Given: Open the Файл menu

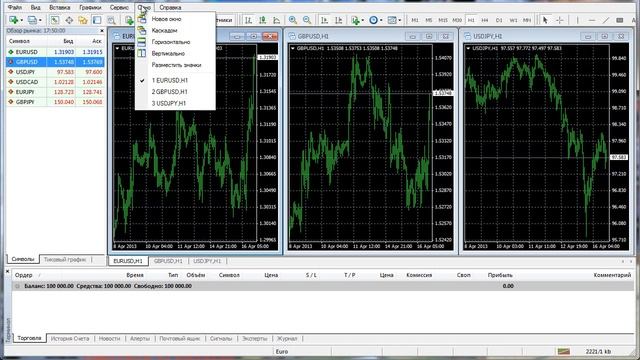Looking at the screenshot, I should (x=15, y=7).
